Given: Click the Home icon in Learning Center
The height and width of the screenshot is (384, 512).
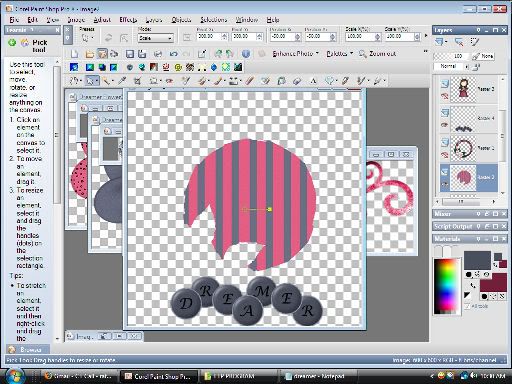Looking at the screenshot, I should [x=25, y=43].
